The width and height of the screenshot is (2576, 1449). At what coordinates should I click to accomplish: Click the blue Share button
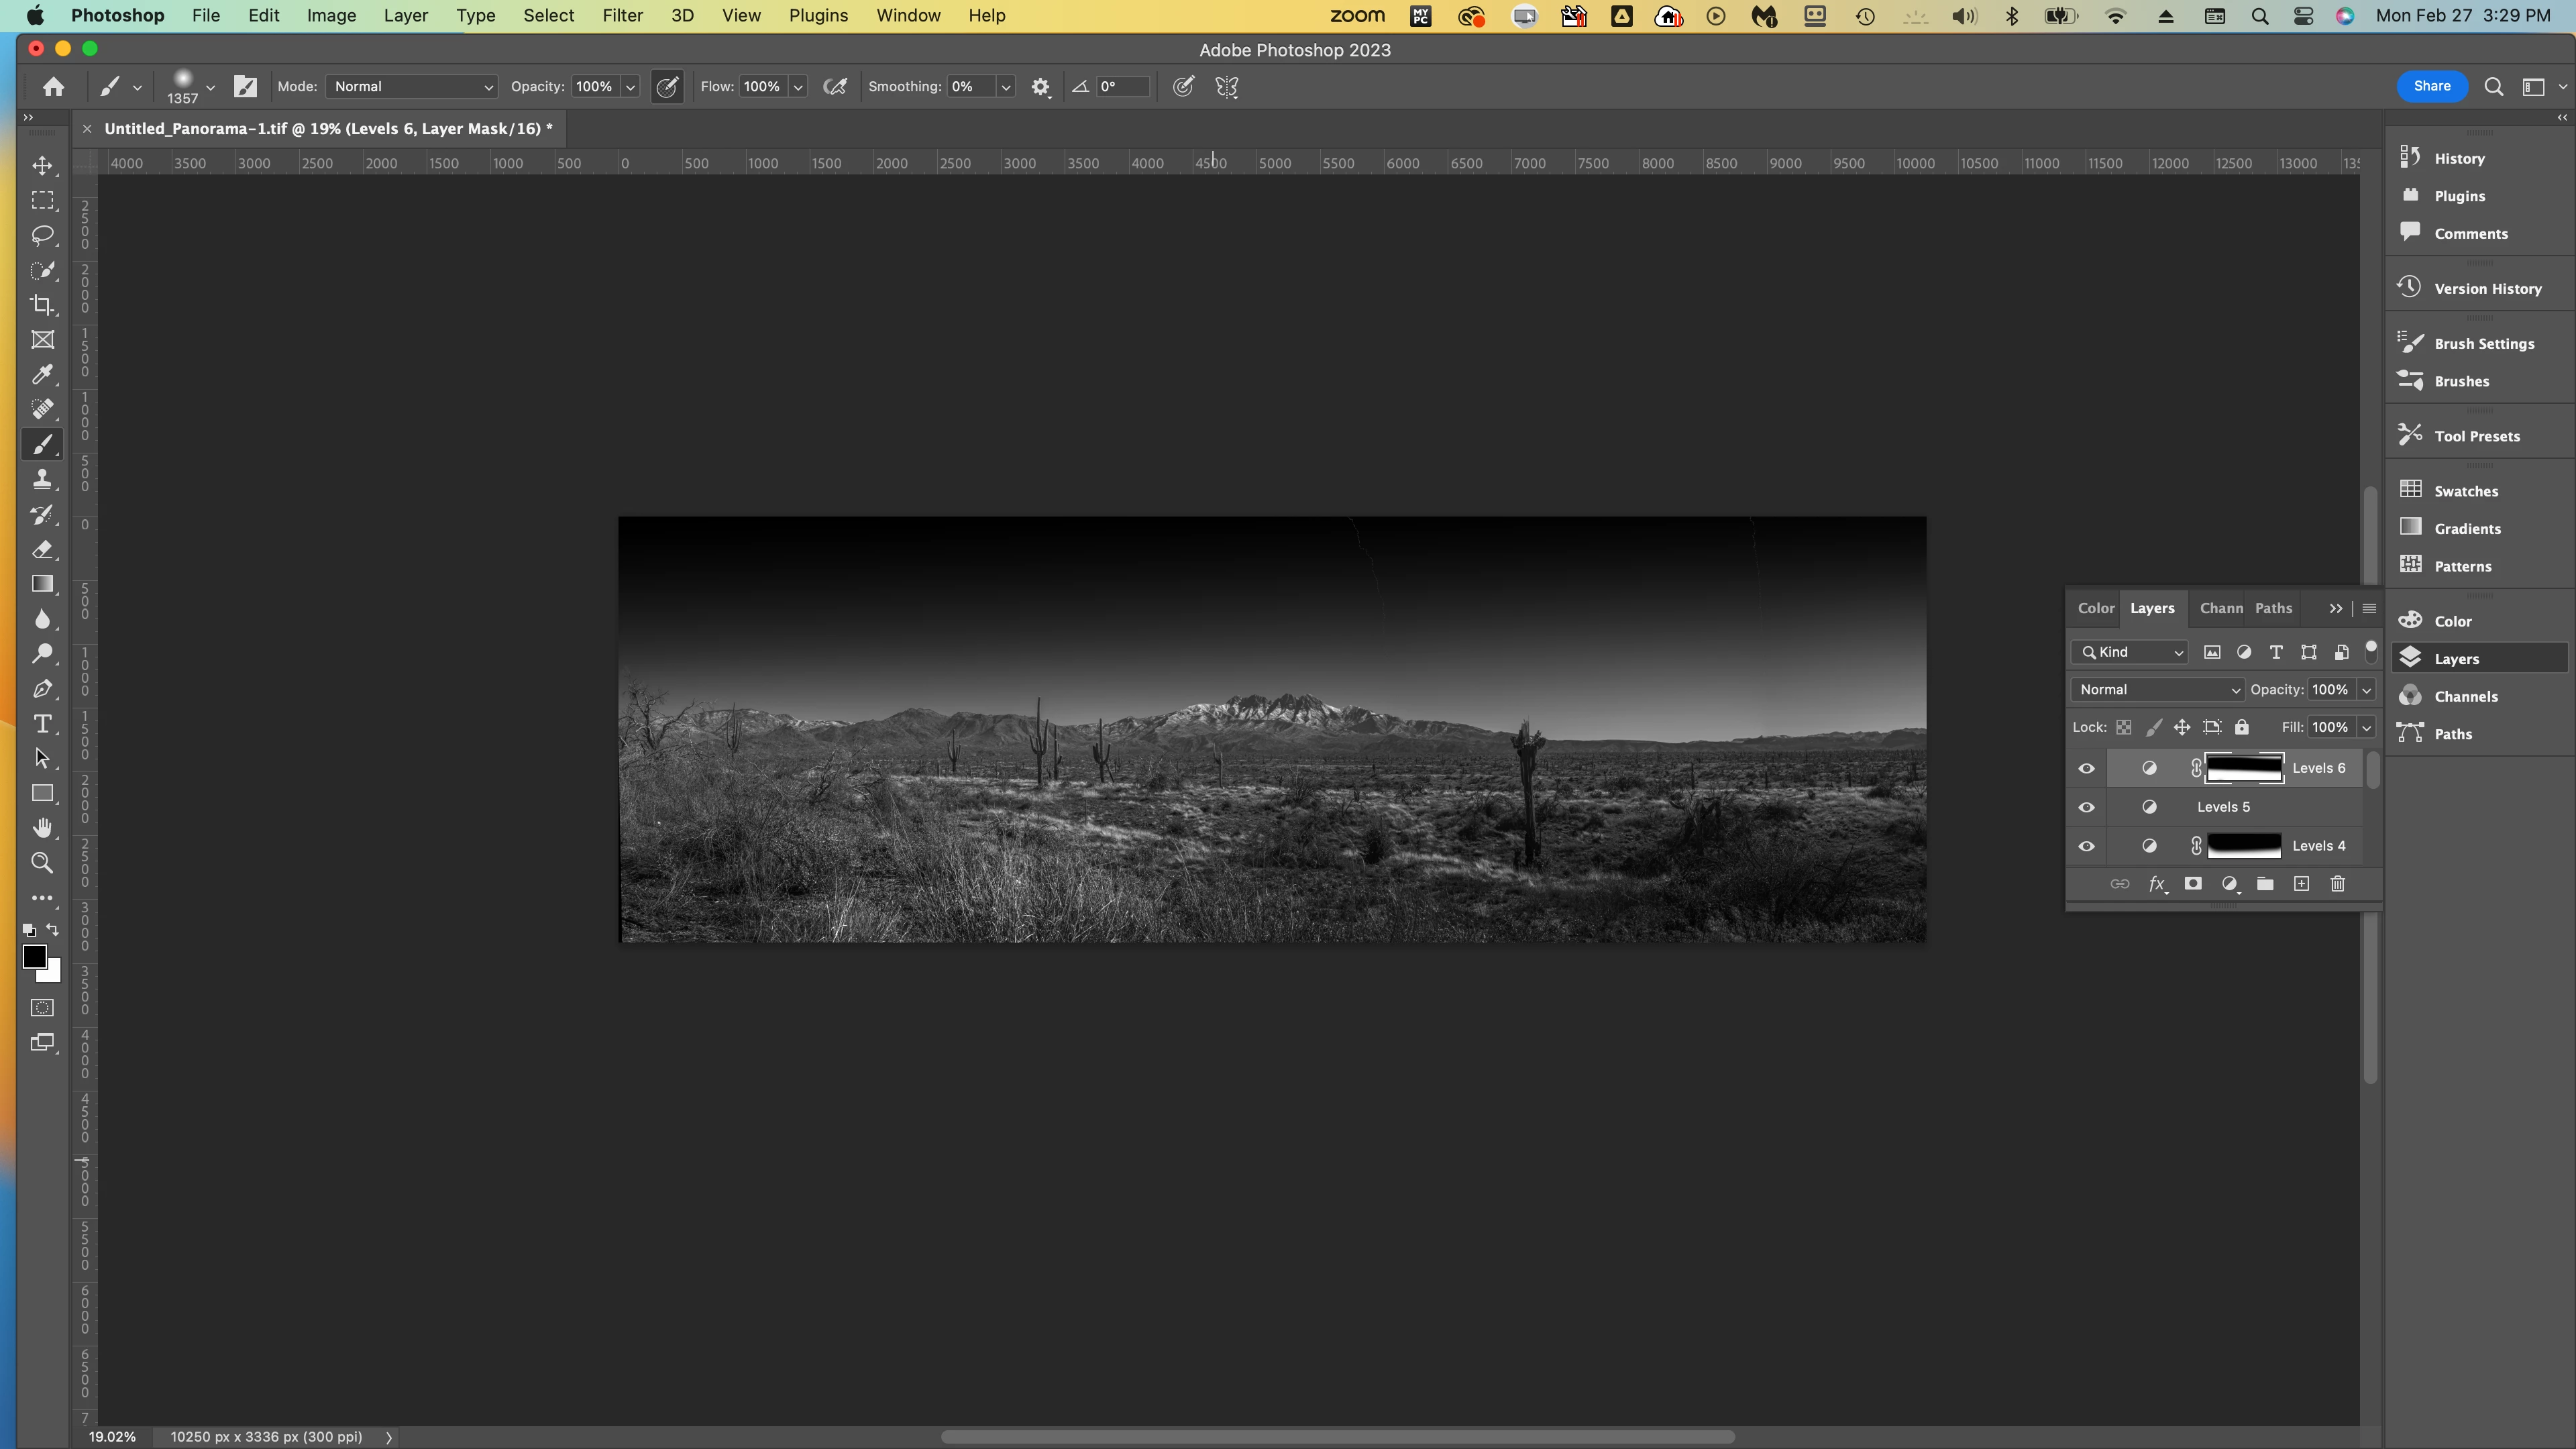coord(2431,86)
